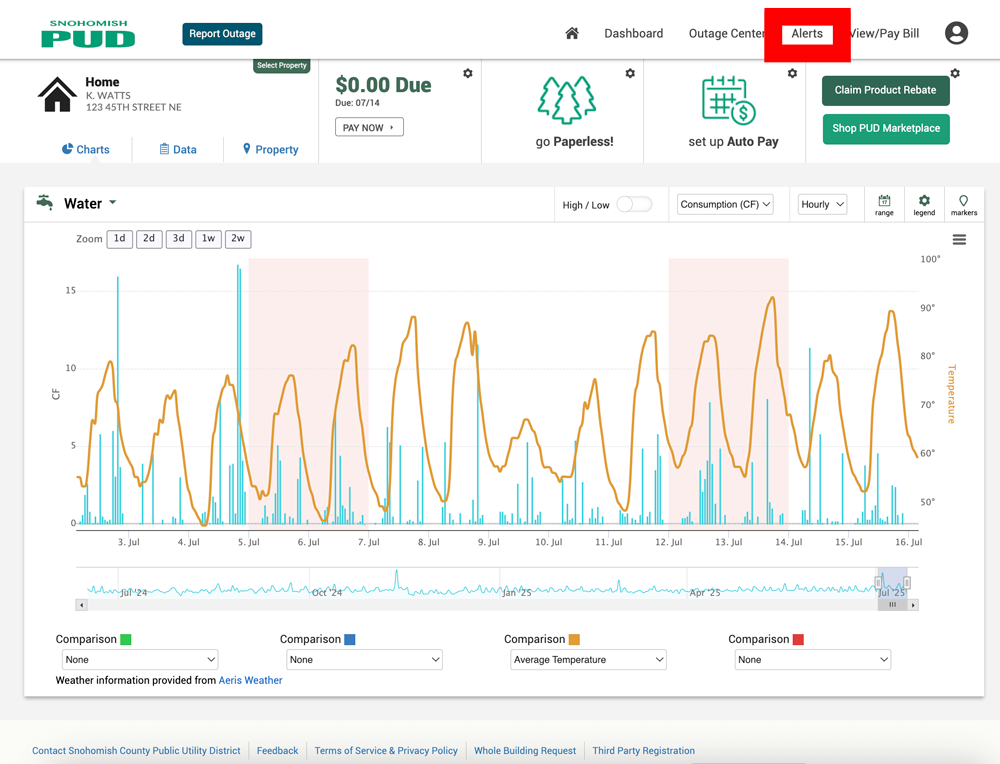The image size is (1000, 764).
Task: Set chart zoom to 2d
Action: point(149,239)
